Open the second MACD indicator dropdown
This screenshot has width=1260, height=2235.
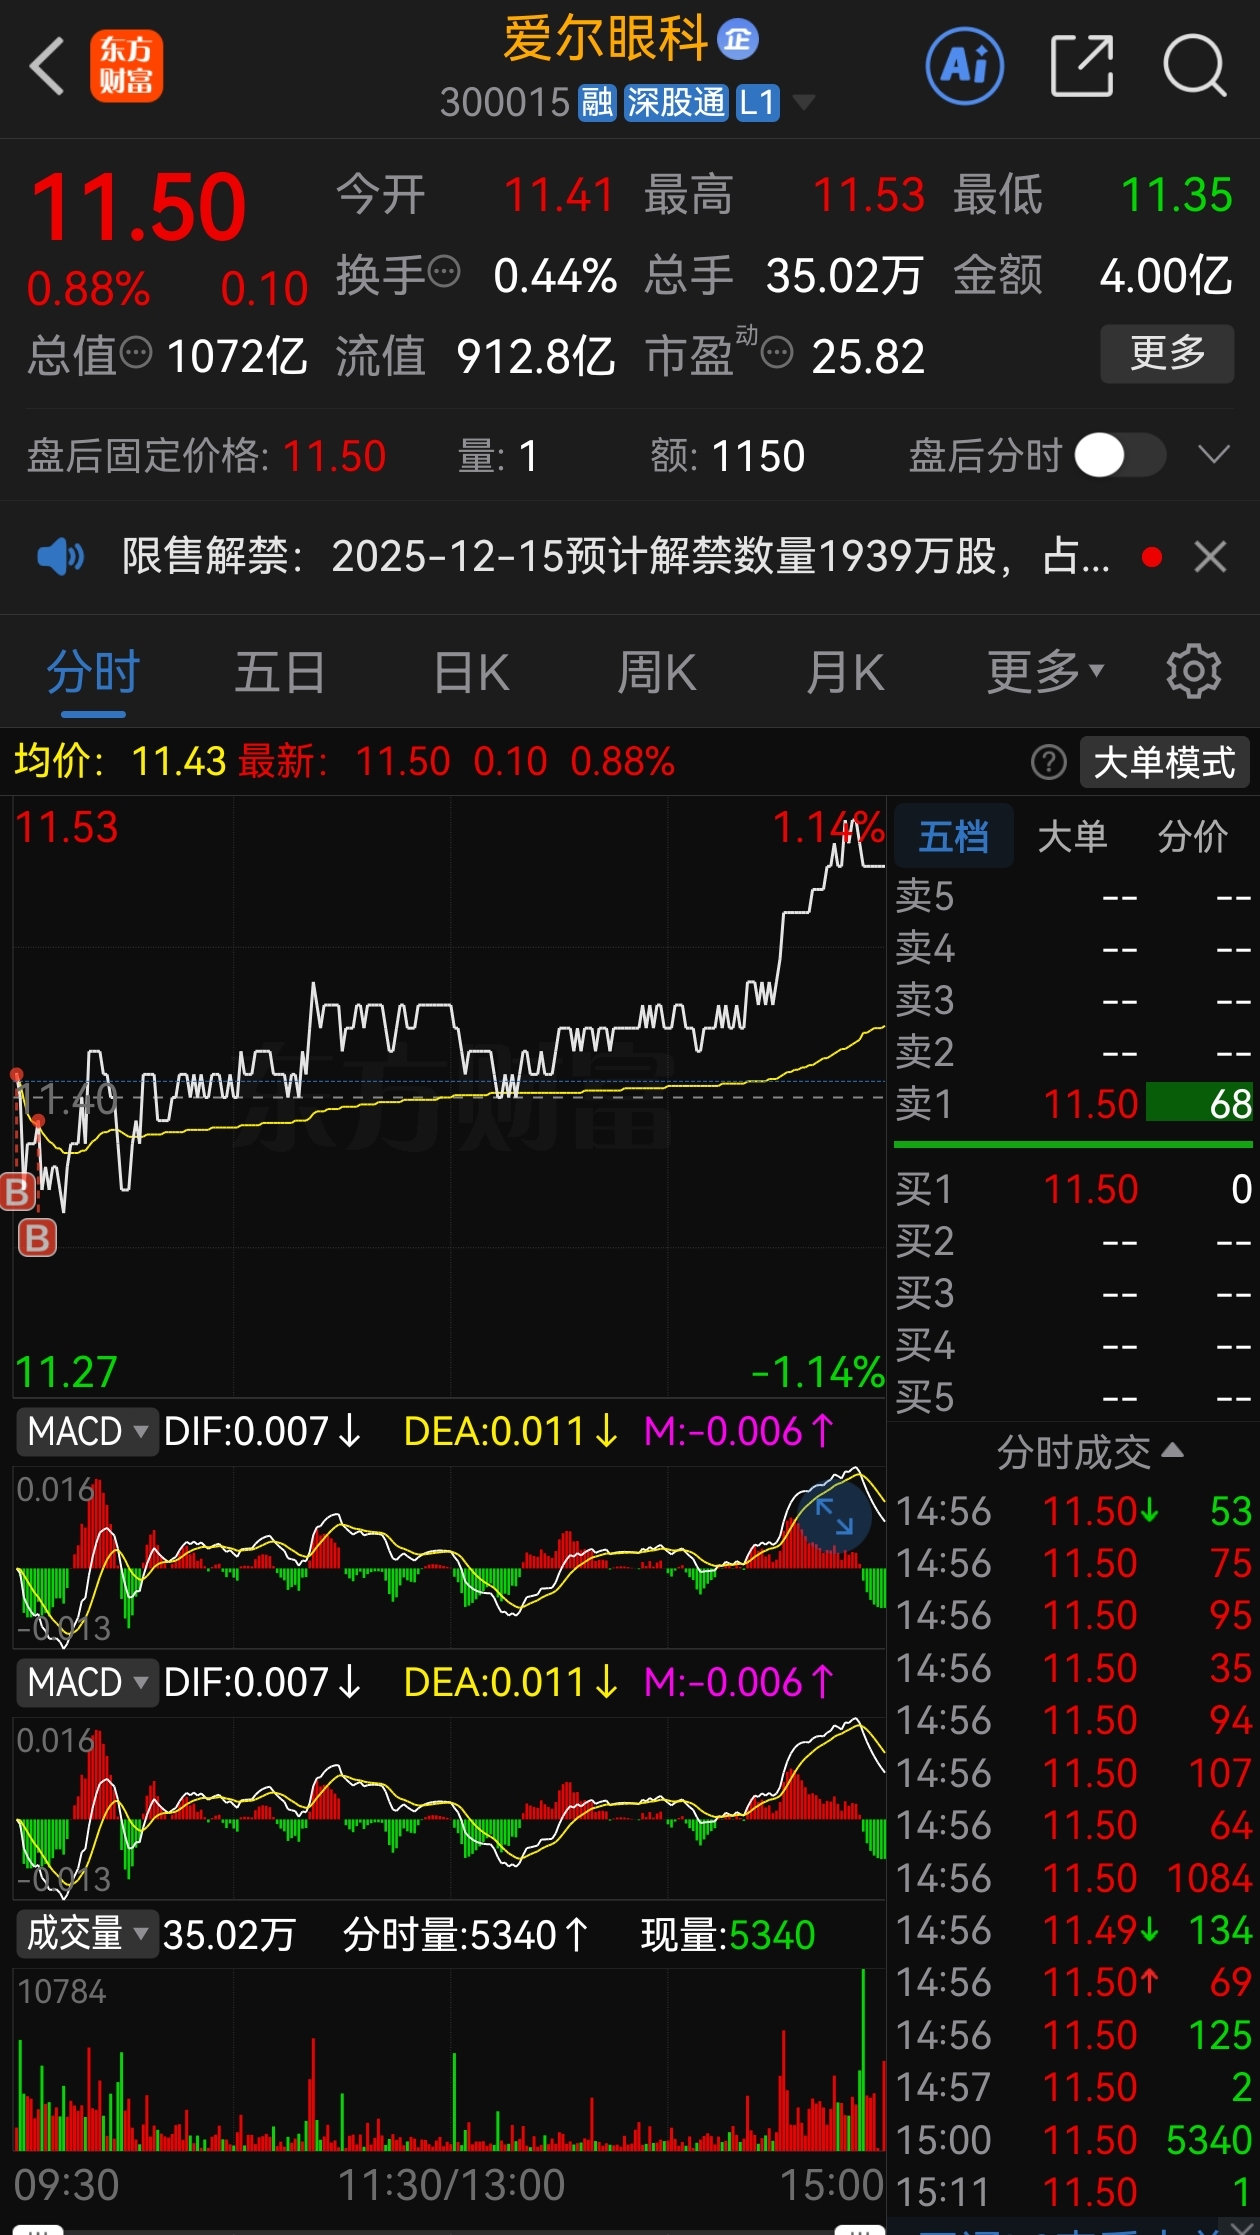click(87, 1682)
